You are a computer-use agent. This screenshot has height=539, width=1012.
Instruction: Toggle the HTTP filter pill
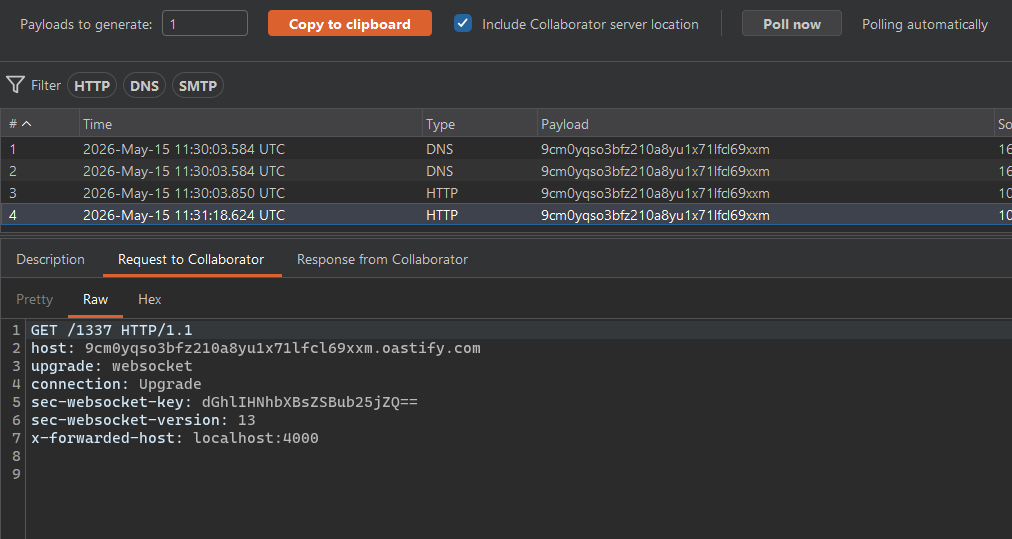pos(92,86)
